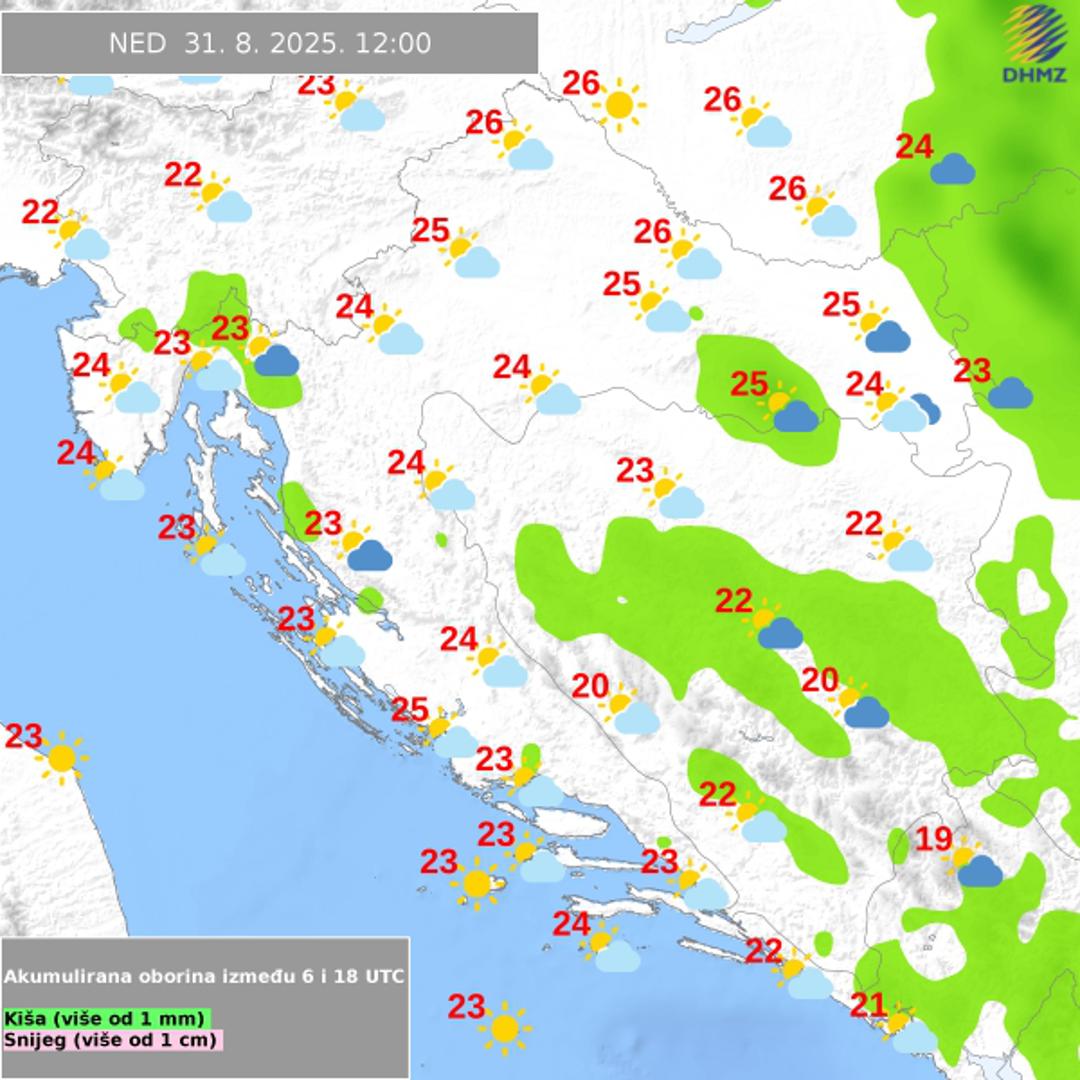1080x1080 pixels.
Task: Click the legend title Akumulirana oborina
Action: pyautogui.click(x=205, y=976)
